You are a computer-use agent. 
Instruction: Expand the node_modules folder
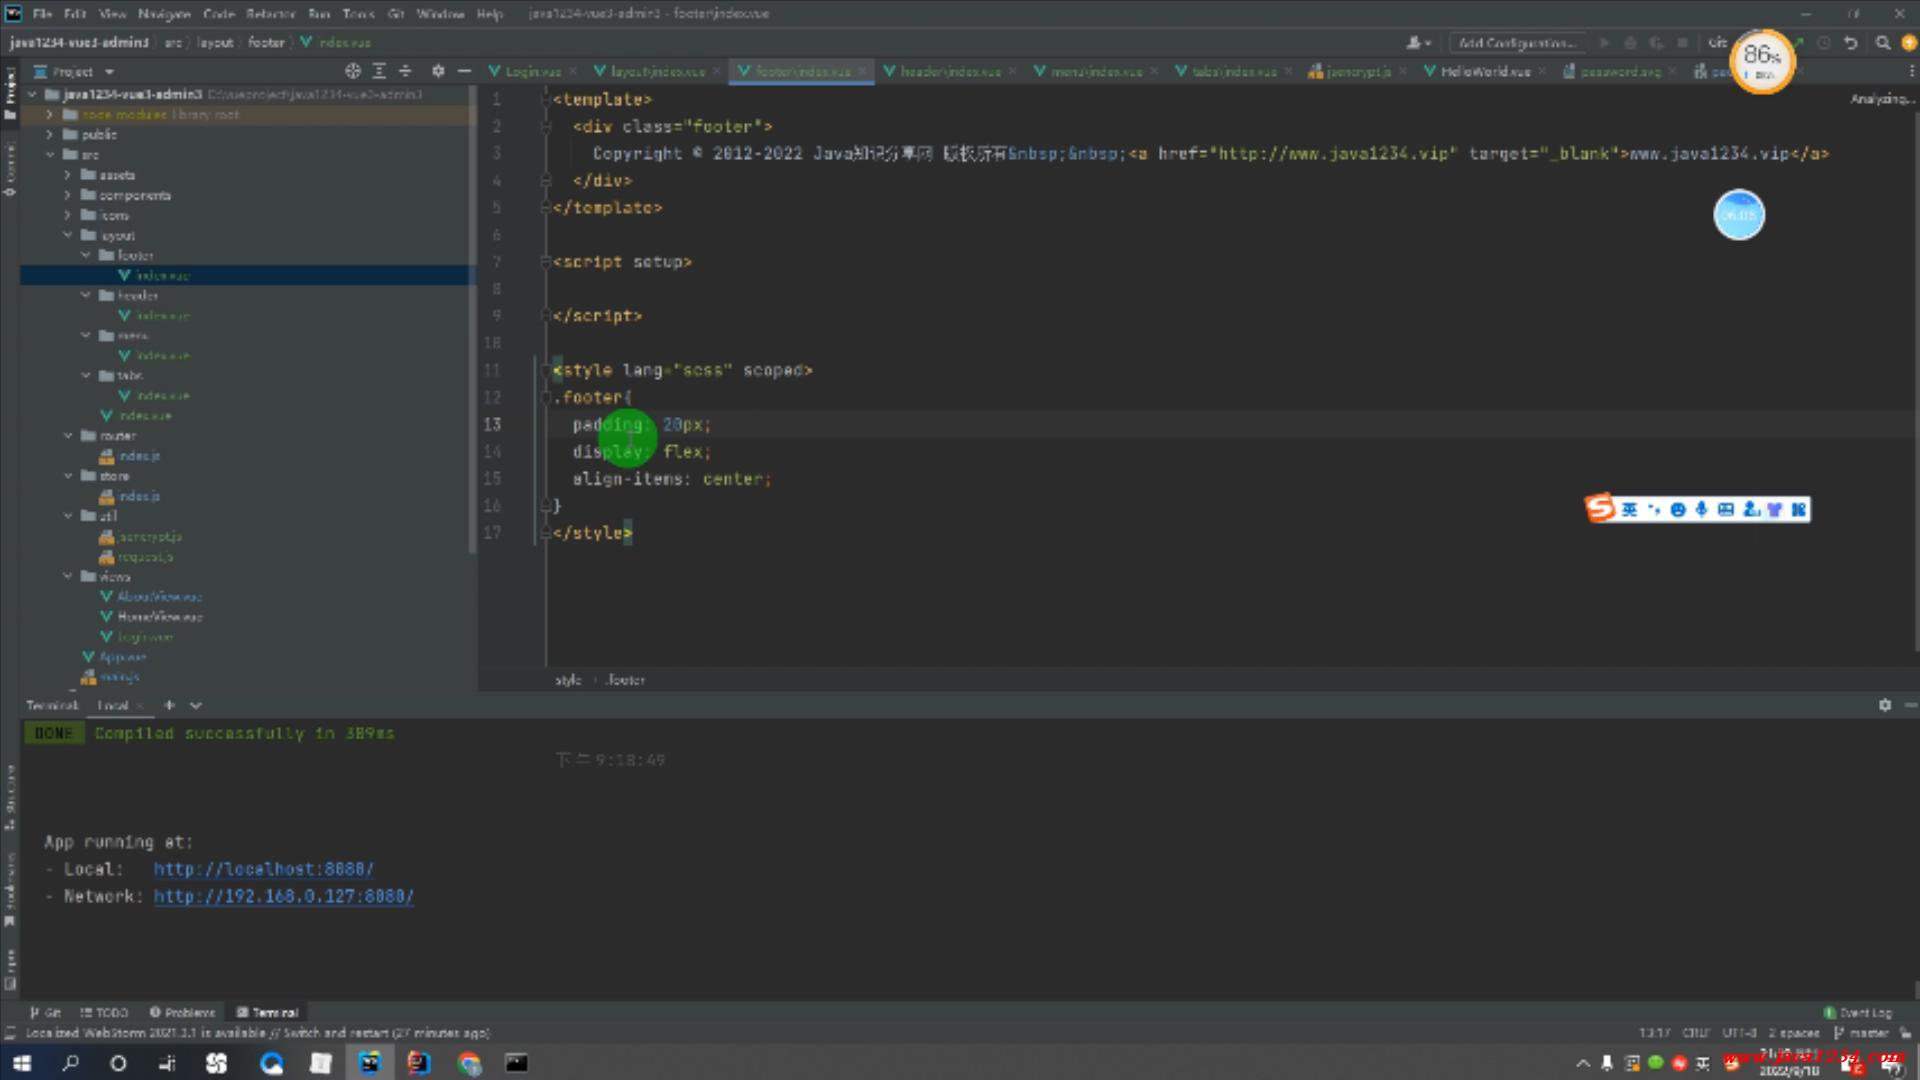49,114
